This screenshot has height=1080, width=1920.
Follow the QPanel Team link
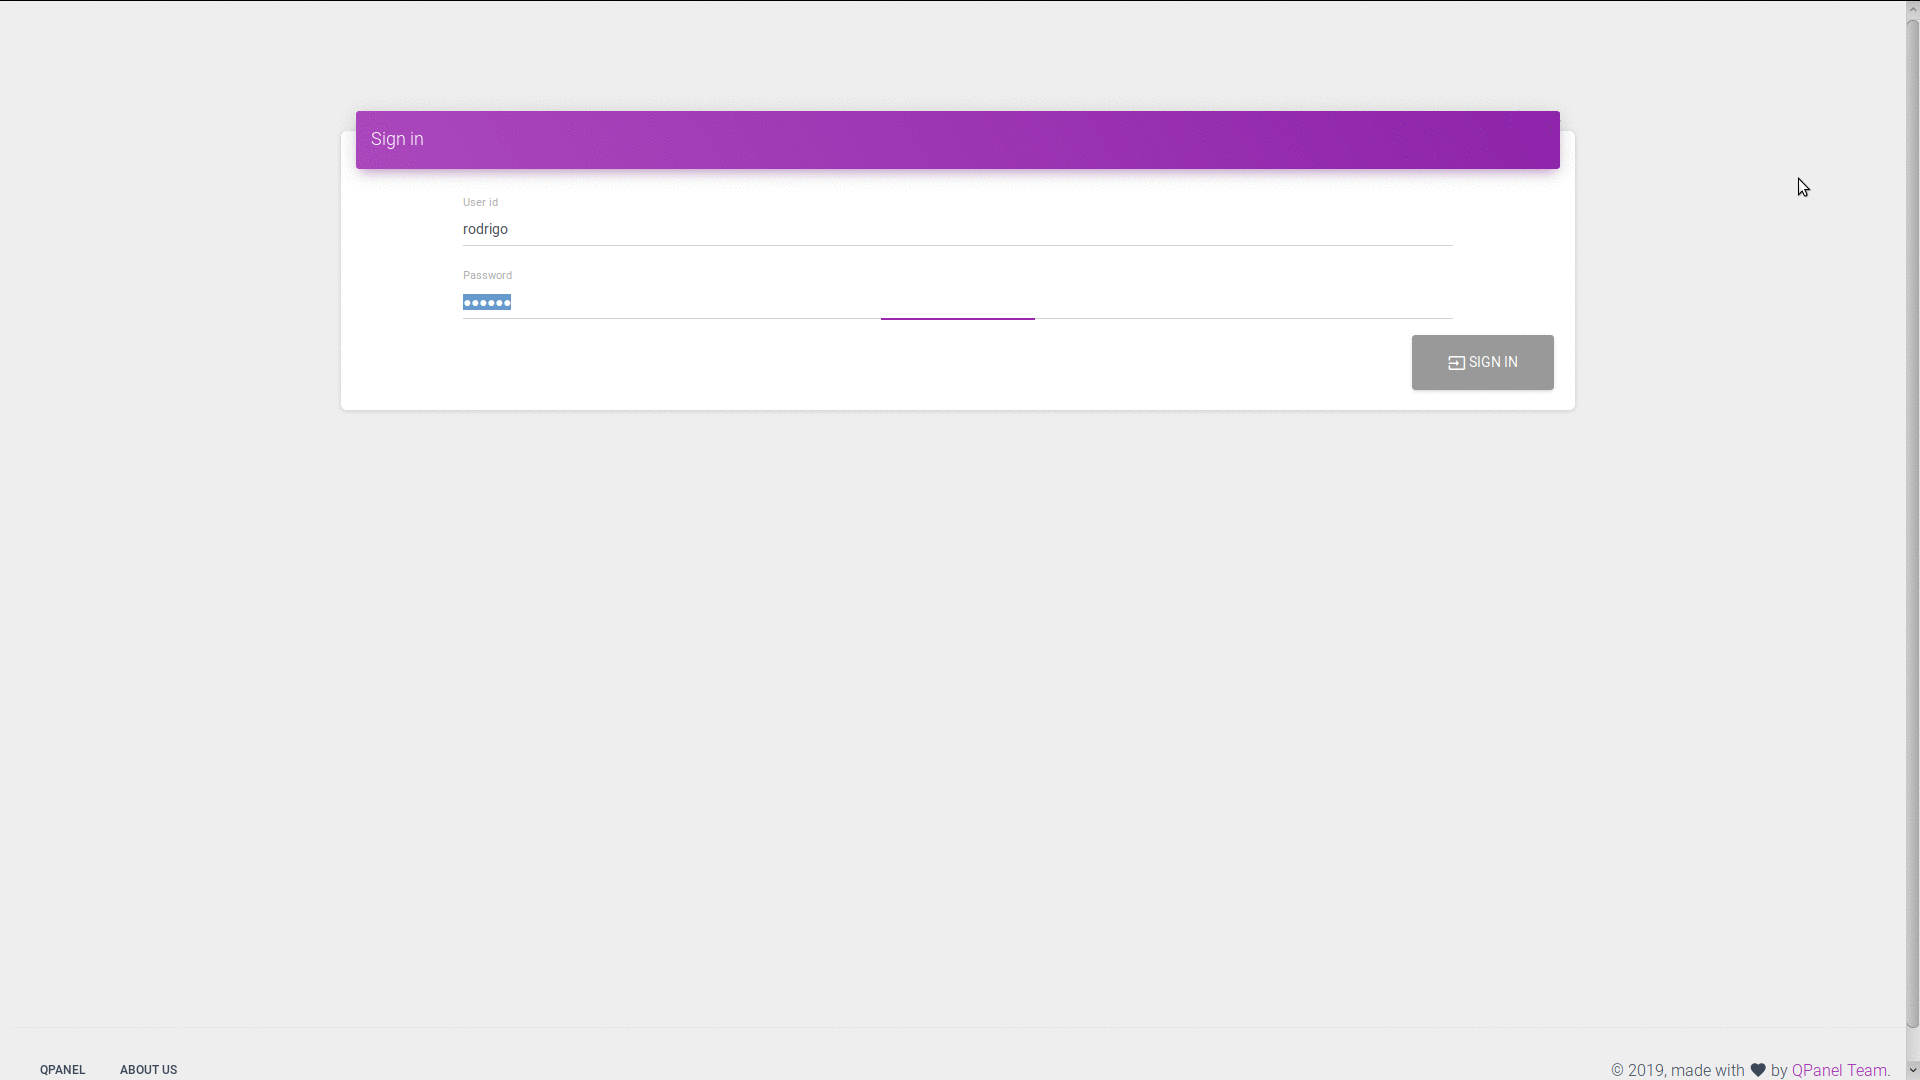1838,1070
